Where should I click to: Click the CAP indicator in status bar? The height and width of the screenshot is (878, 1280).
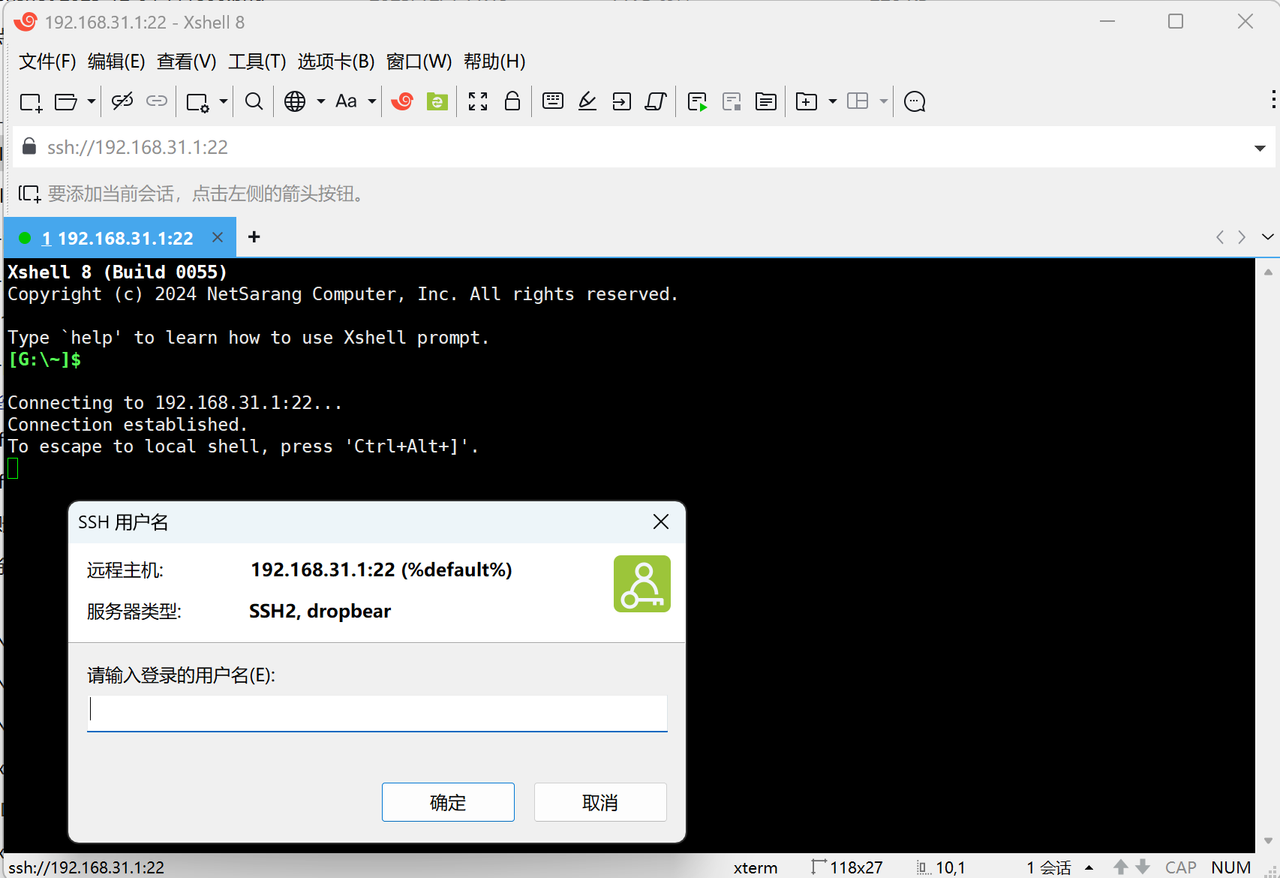click(x=1180, y=867)
